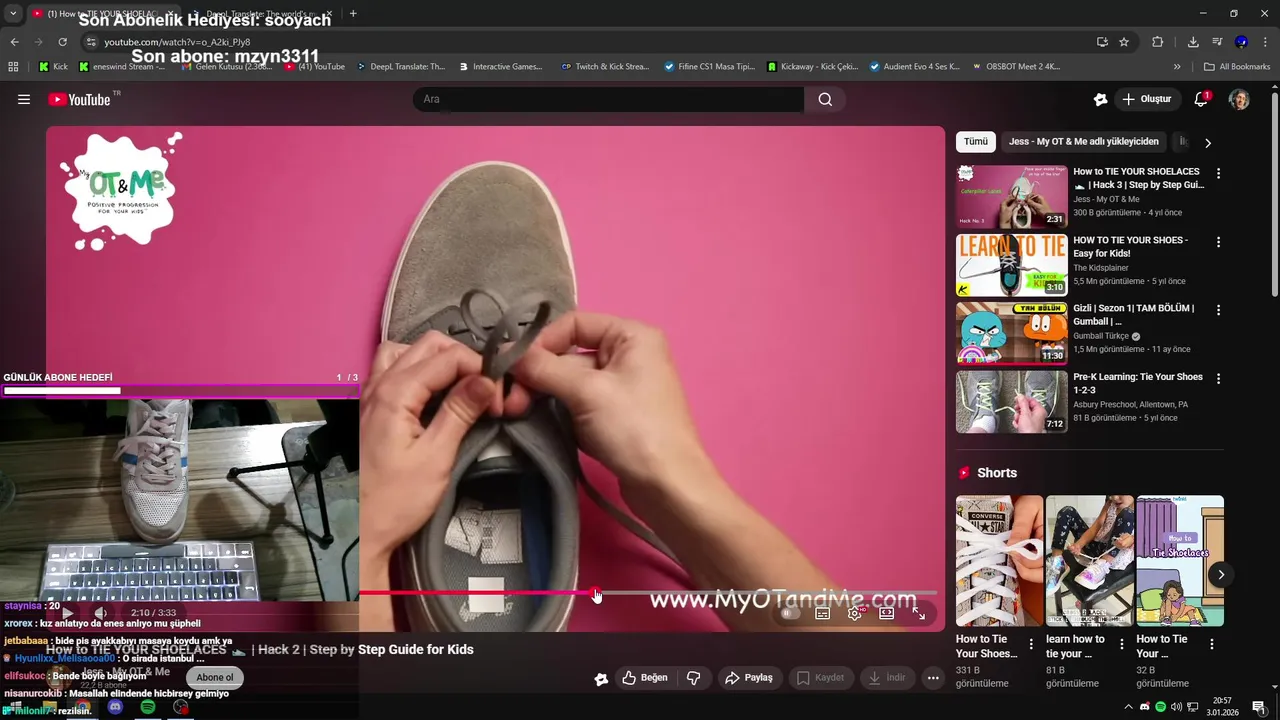
Task: Click the address bar URL
Action: [177, 42]
